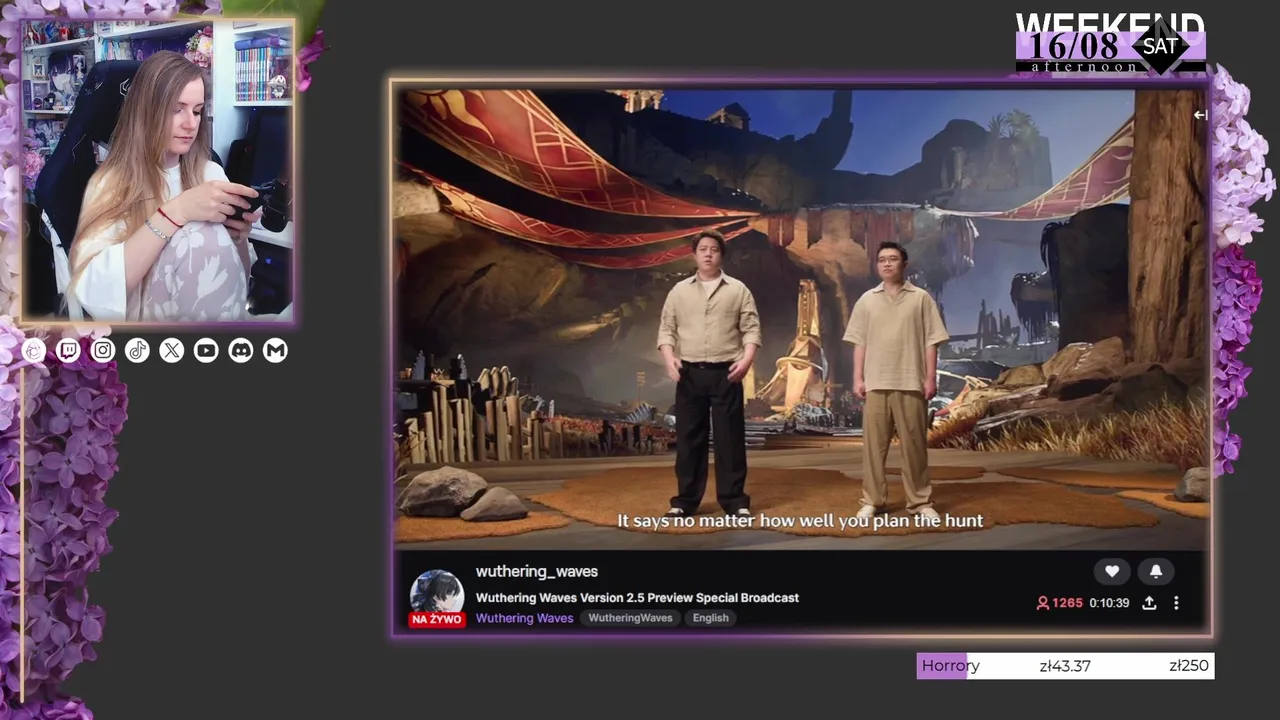Follow channel with the heart button

tap(1112, 571)
